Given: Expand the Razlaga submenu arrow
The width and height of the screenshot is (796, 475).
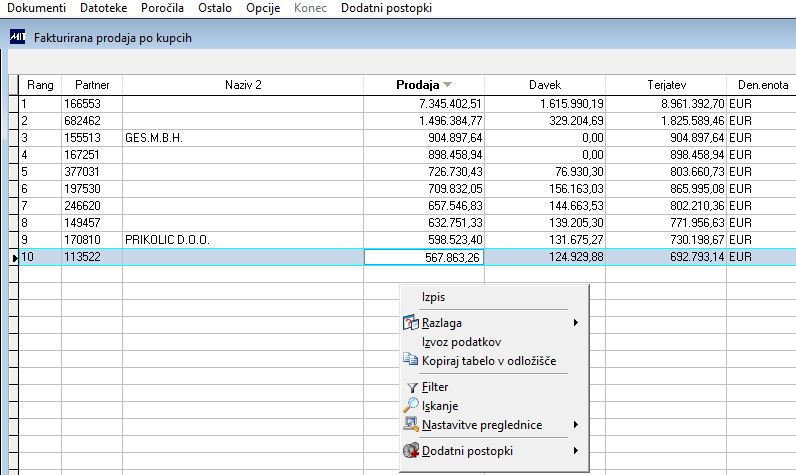Looking at the screenshot, I should click(575, 323).
